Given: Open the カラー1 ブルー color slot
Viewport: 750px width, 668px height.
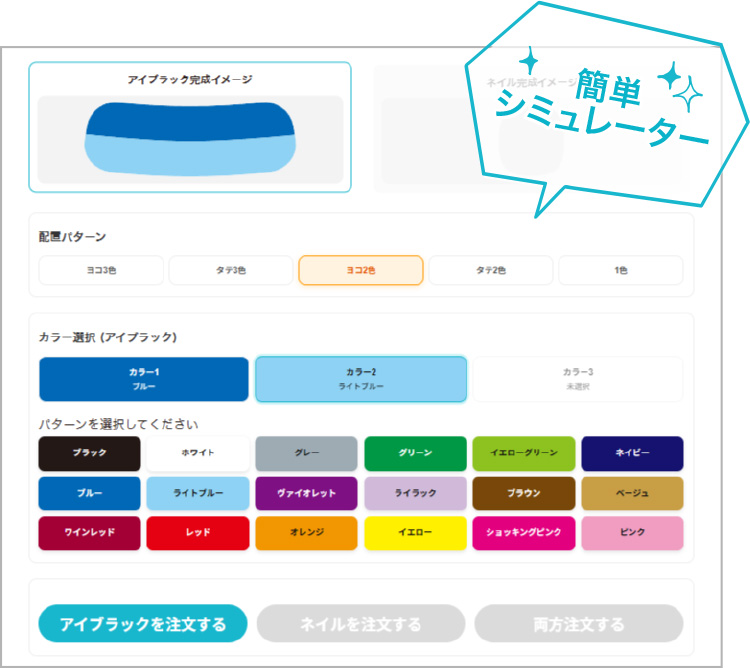Looking at the screenshot, I should (x=144, y=379).
